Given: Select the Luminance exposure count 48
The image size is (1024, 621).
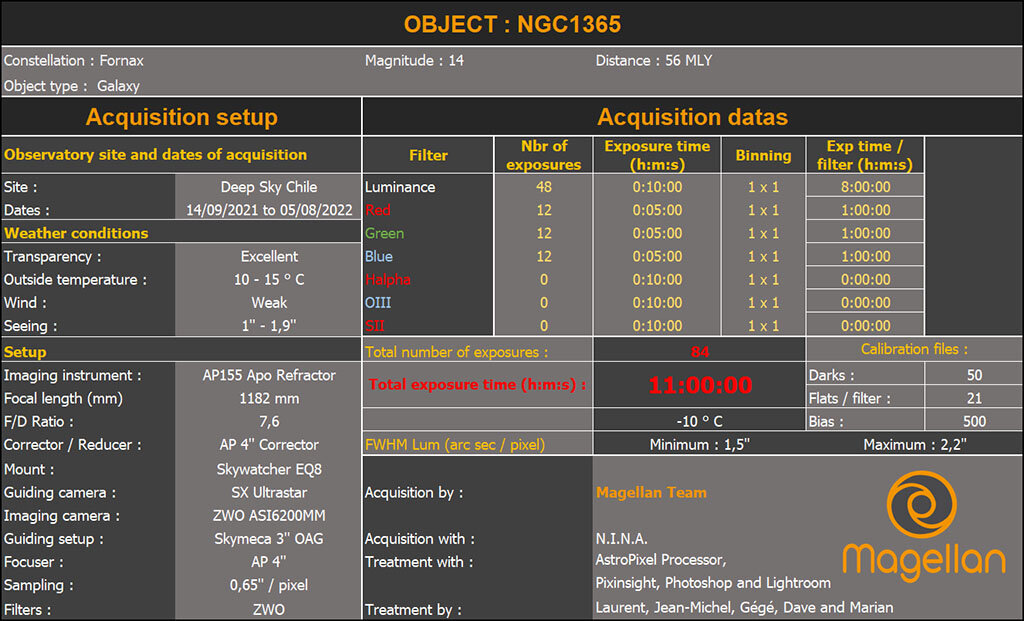Looking at the screenshot, I should pyautogui.click(x=543, y=187).
